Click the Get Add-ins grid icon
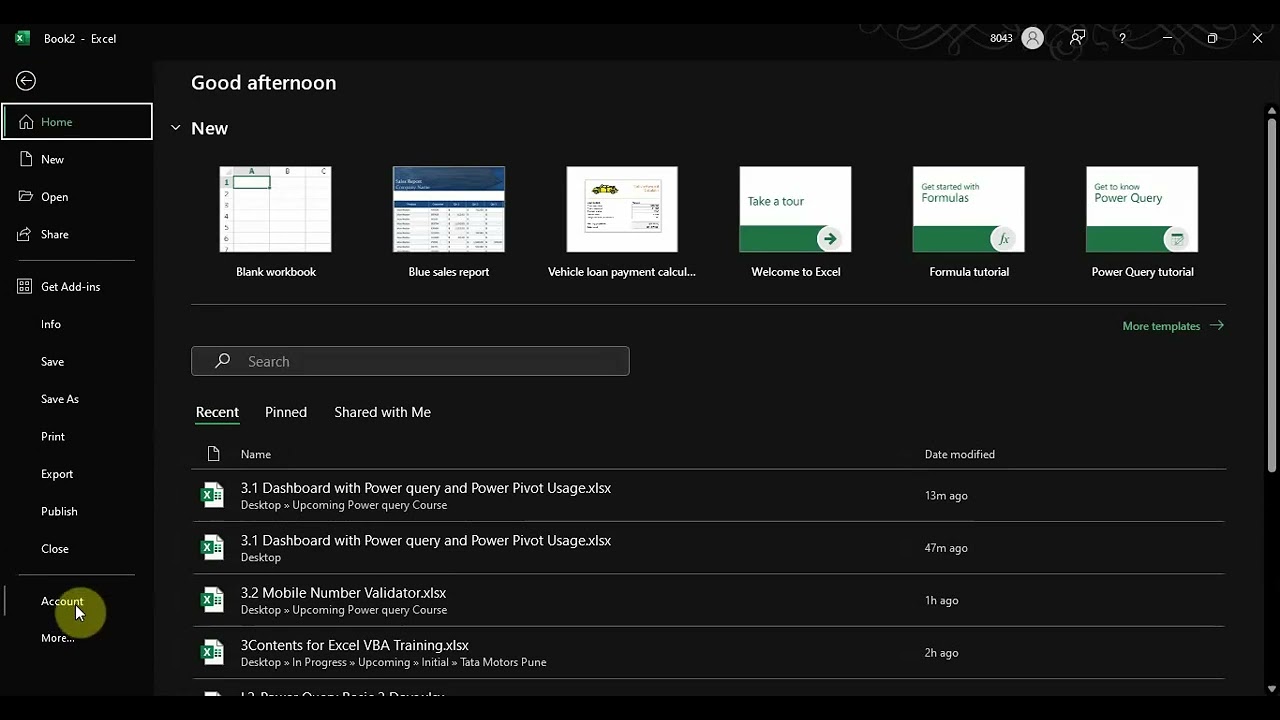The width and height of the screenshot is (1280, 720). tap(26, 286)
